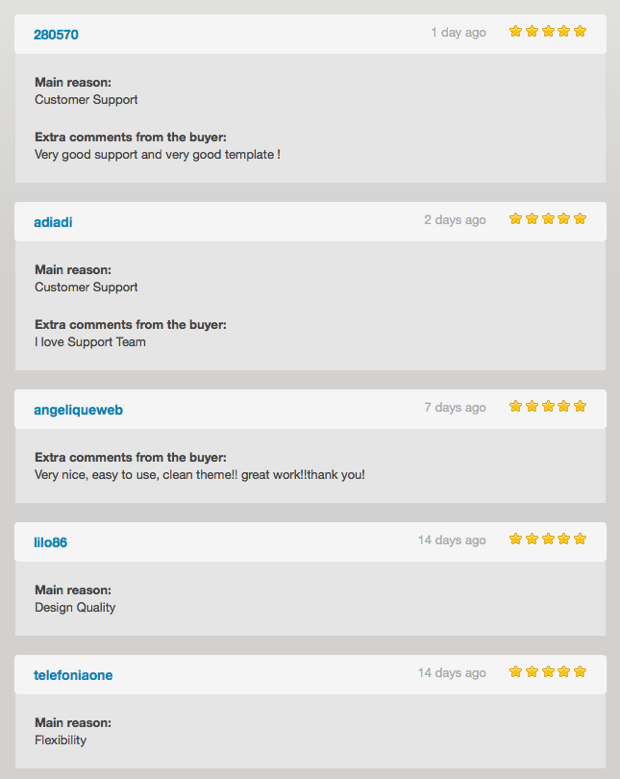The image size is (620, 779).
Task: Click fifth star in 280570's rating
Action: pos(580,31)
